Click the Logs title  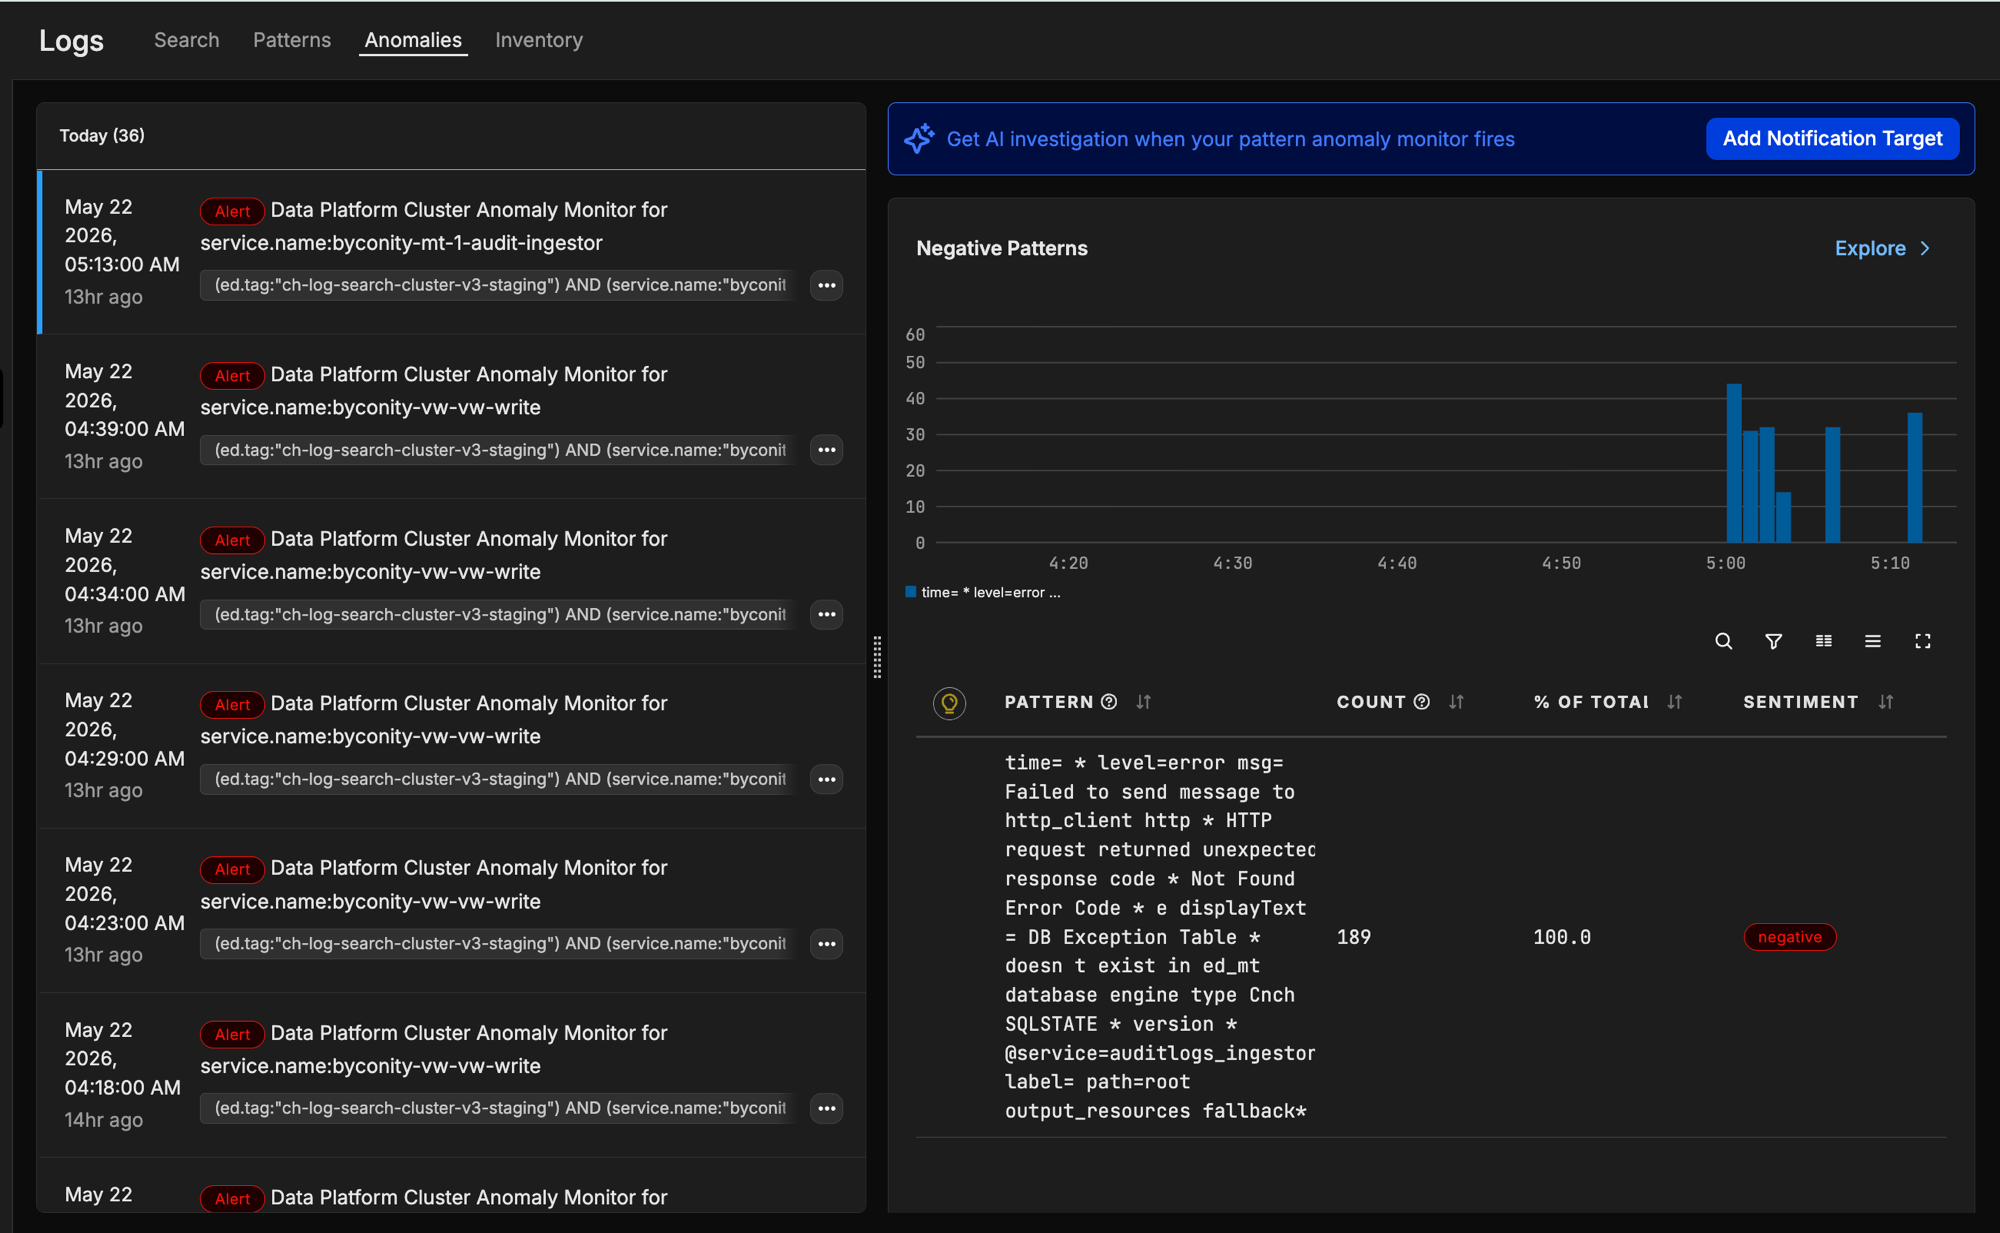click(71, 40)
